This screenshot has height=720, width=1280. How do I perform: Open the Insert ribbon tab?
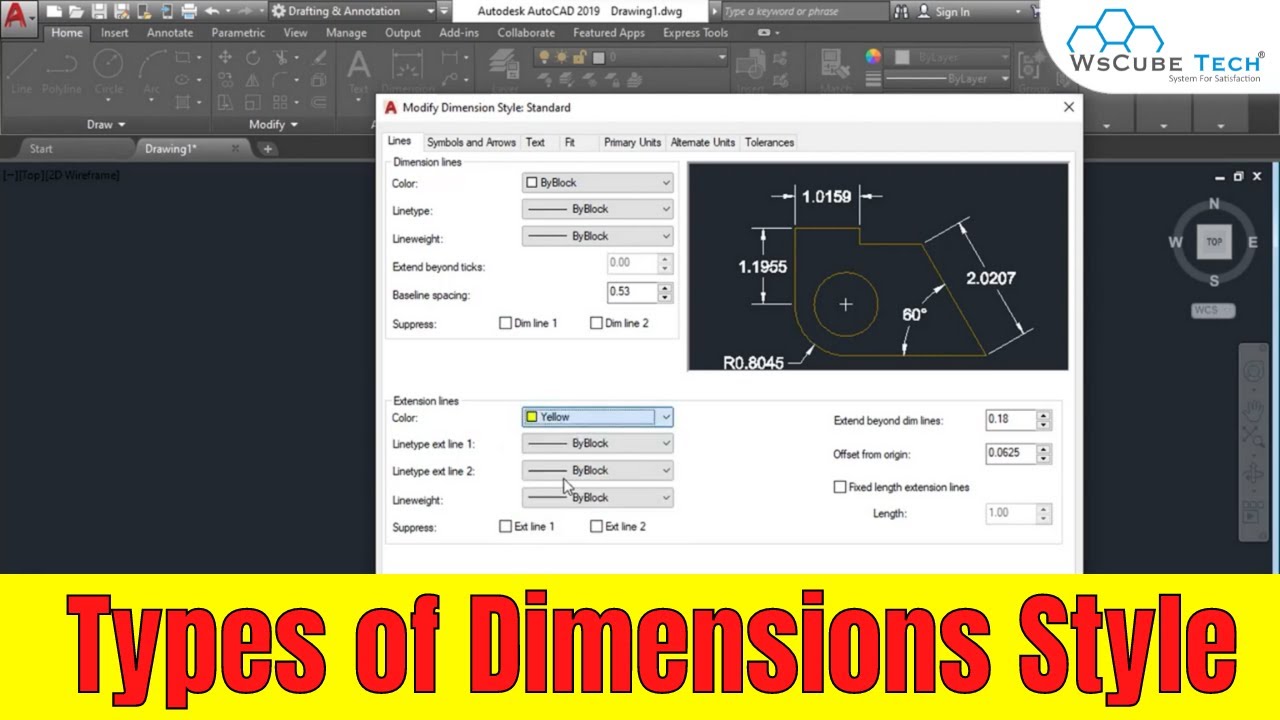pos(115,33)
